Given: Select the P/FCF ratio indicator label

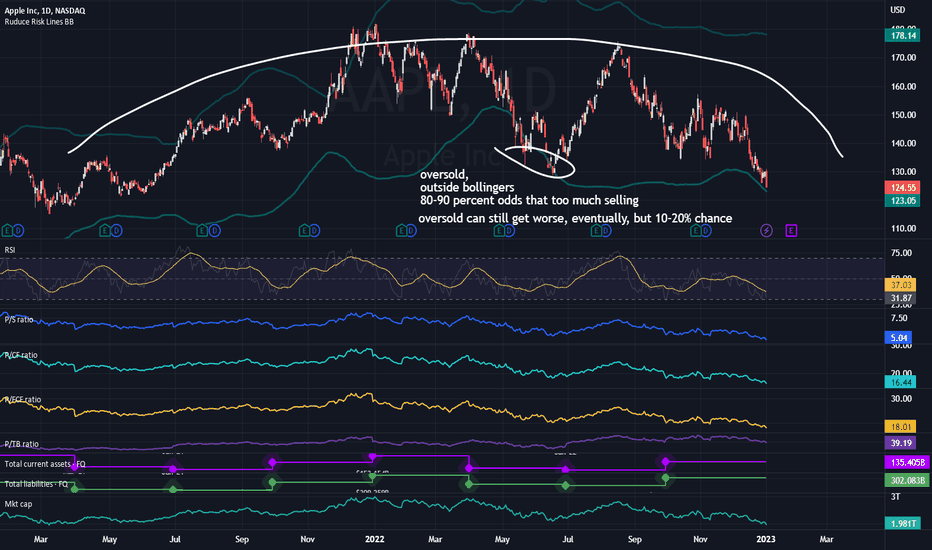Looking at the screenshot, I should (23, 400).
